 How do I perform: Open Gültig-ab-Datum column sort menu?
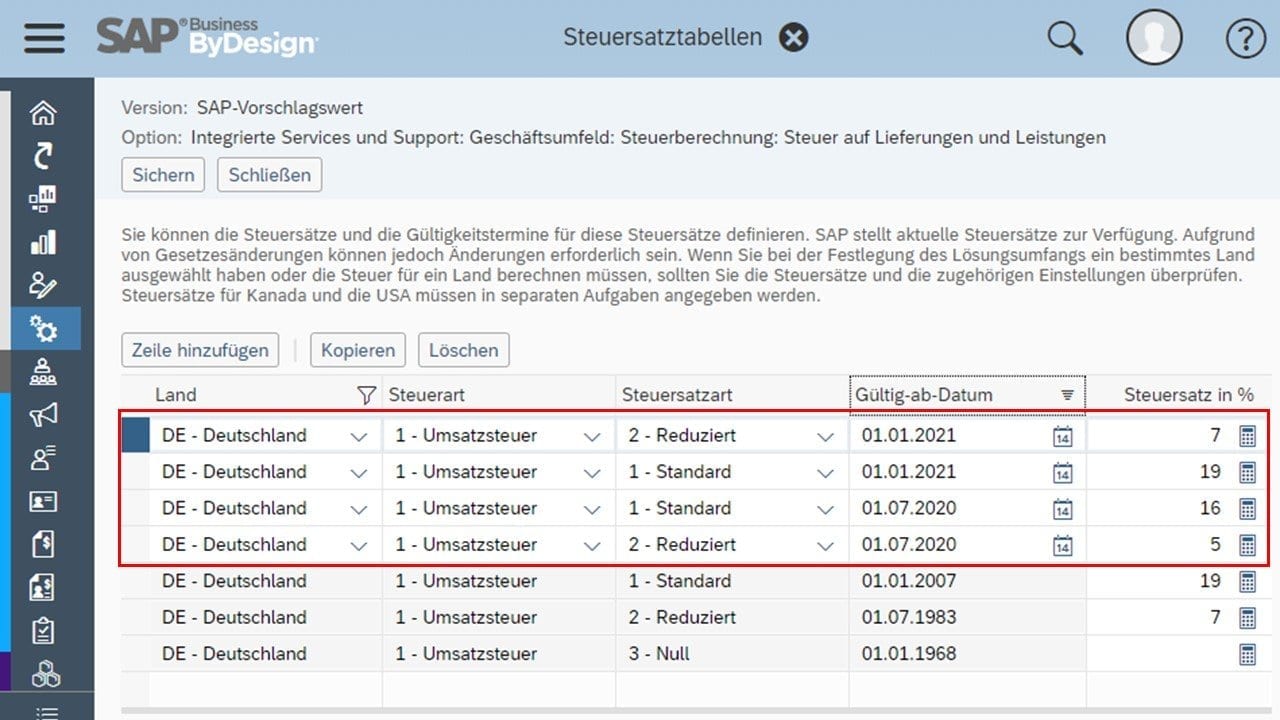pyautogui.click(x=1067, y=395)
